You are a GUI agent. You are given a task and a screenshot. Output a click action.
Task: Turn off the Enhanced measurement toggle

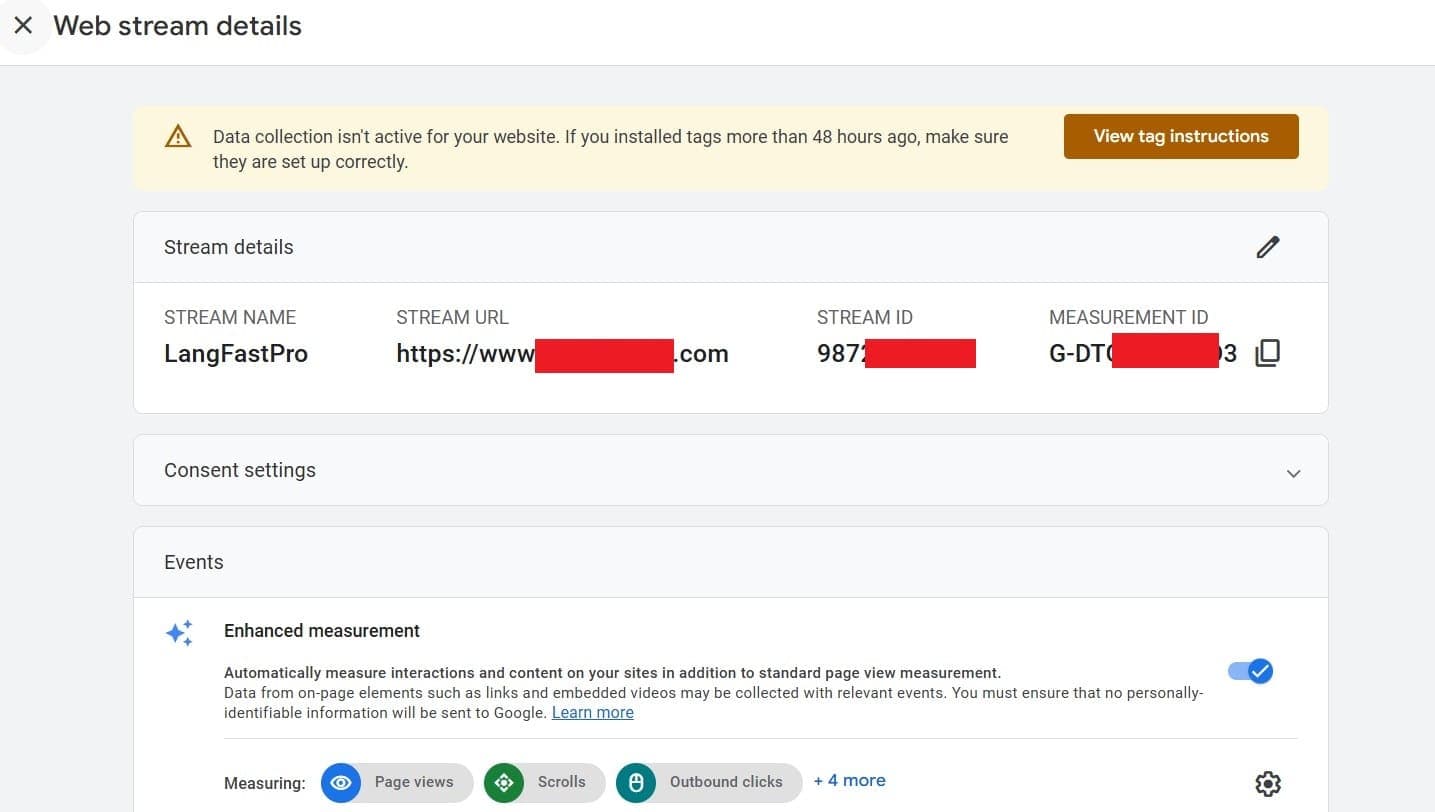coord(1251,671)
